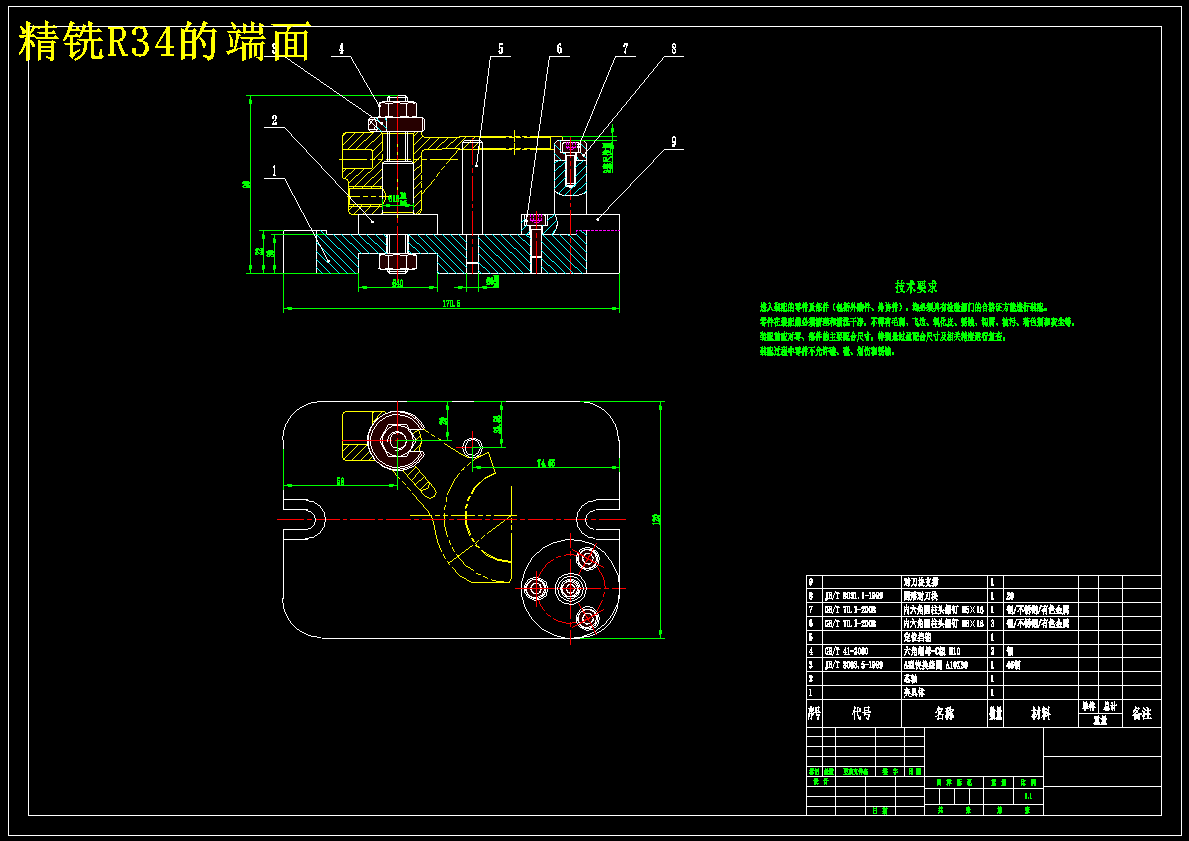Click the "备注" column header in parts table

coord(1141,714)
